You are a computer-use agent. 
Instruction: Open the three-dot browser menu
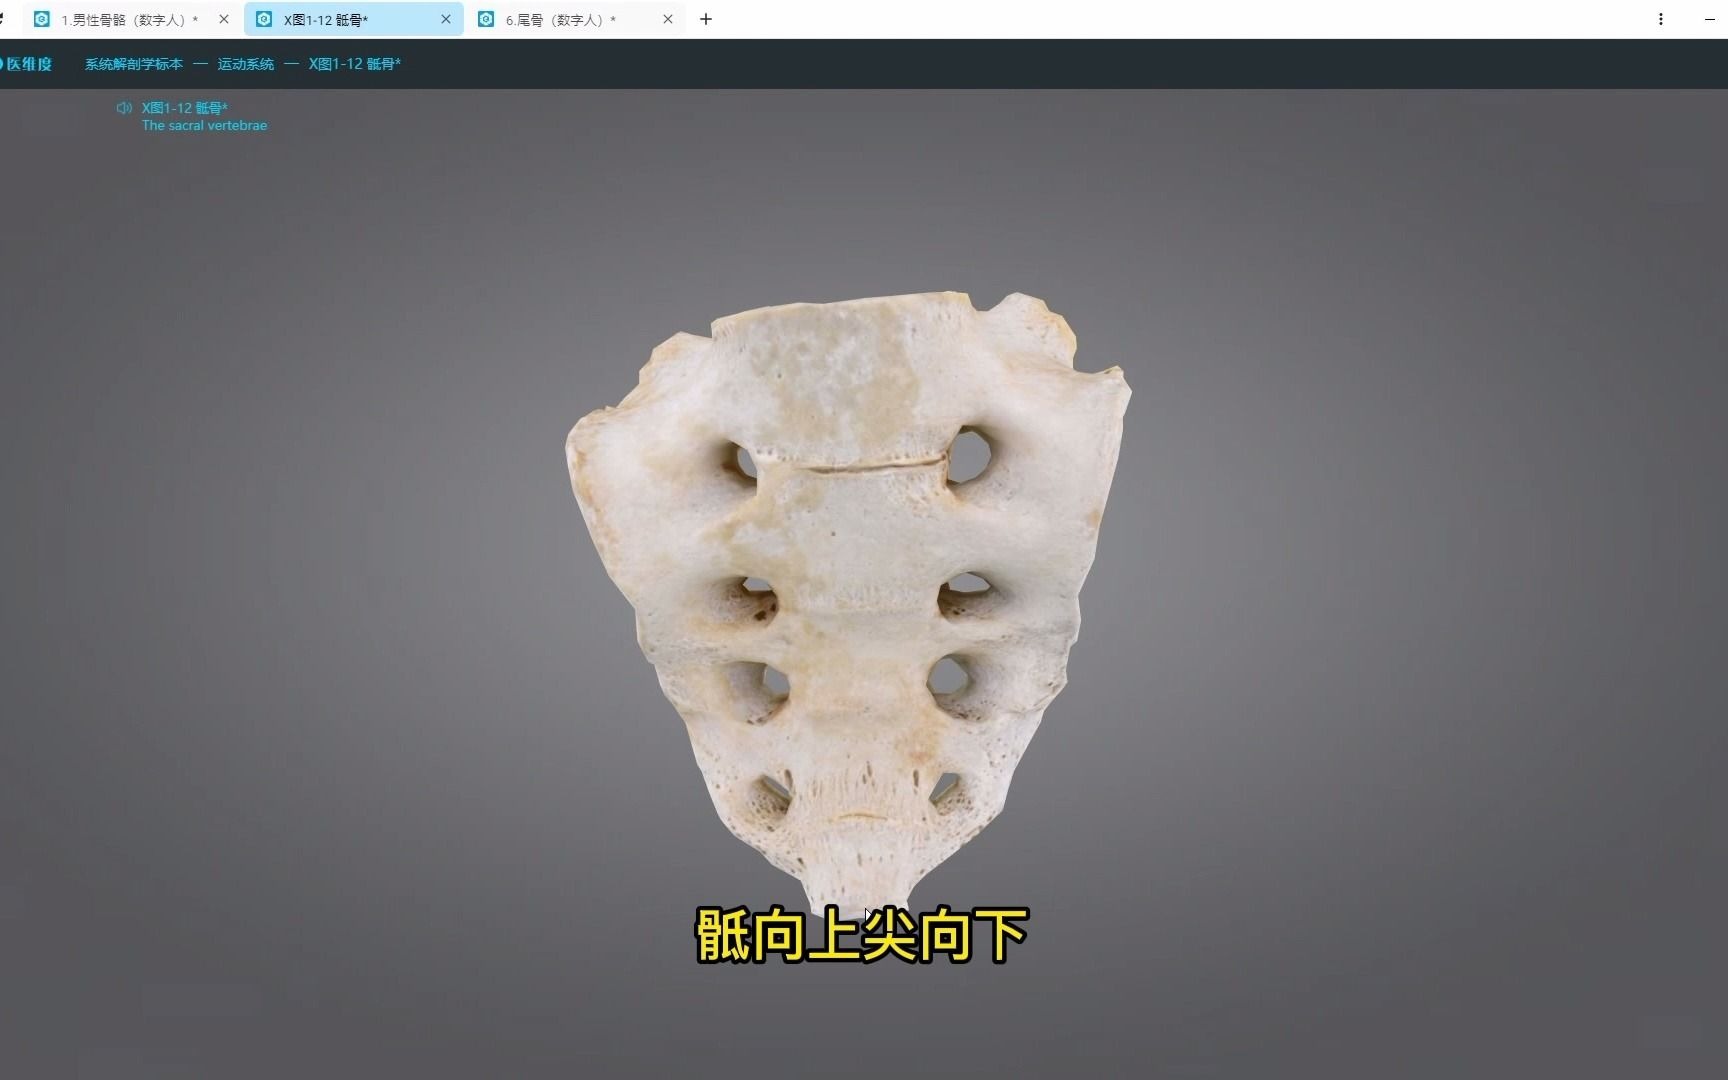tap(1660, 19)
